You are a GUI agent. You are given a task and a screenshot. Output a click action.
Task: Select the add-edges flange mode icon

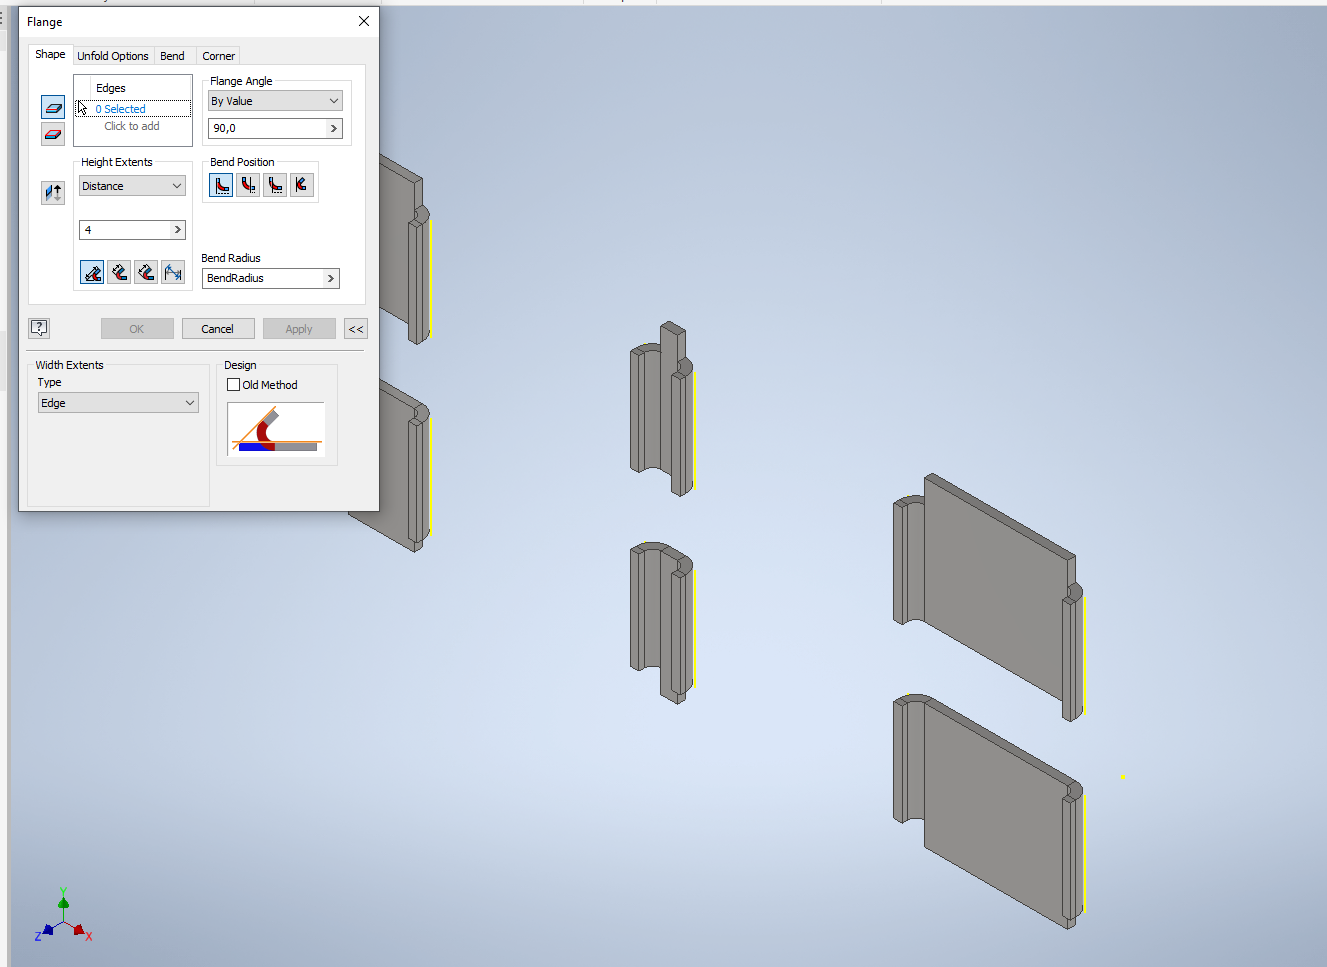[53, 107]
